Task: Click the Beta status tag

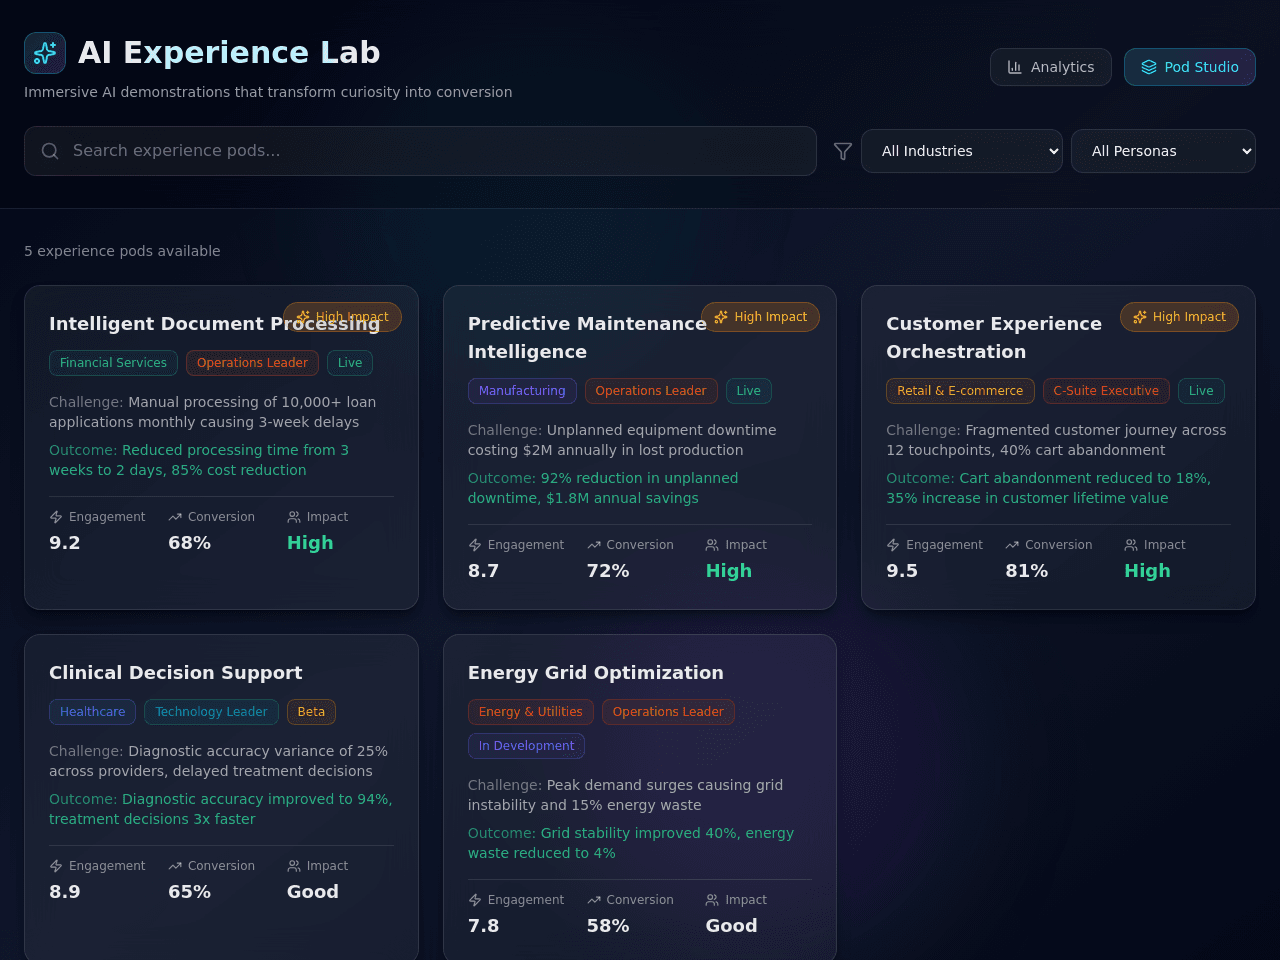Action: tap(311, 712)
